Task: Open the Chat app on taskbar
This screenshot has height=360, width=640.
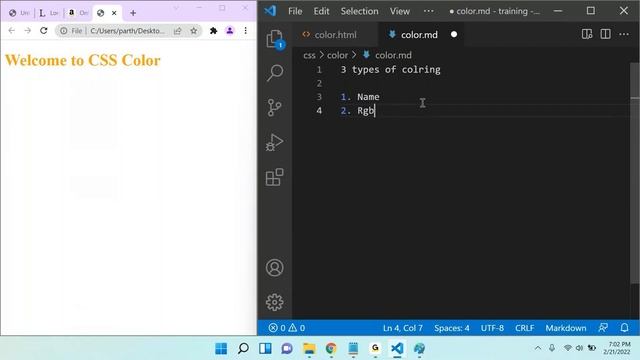Action: coord(287,349)
